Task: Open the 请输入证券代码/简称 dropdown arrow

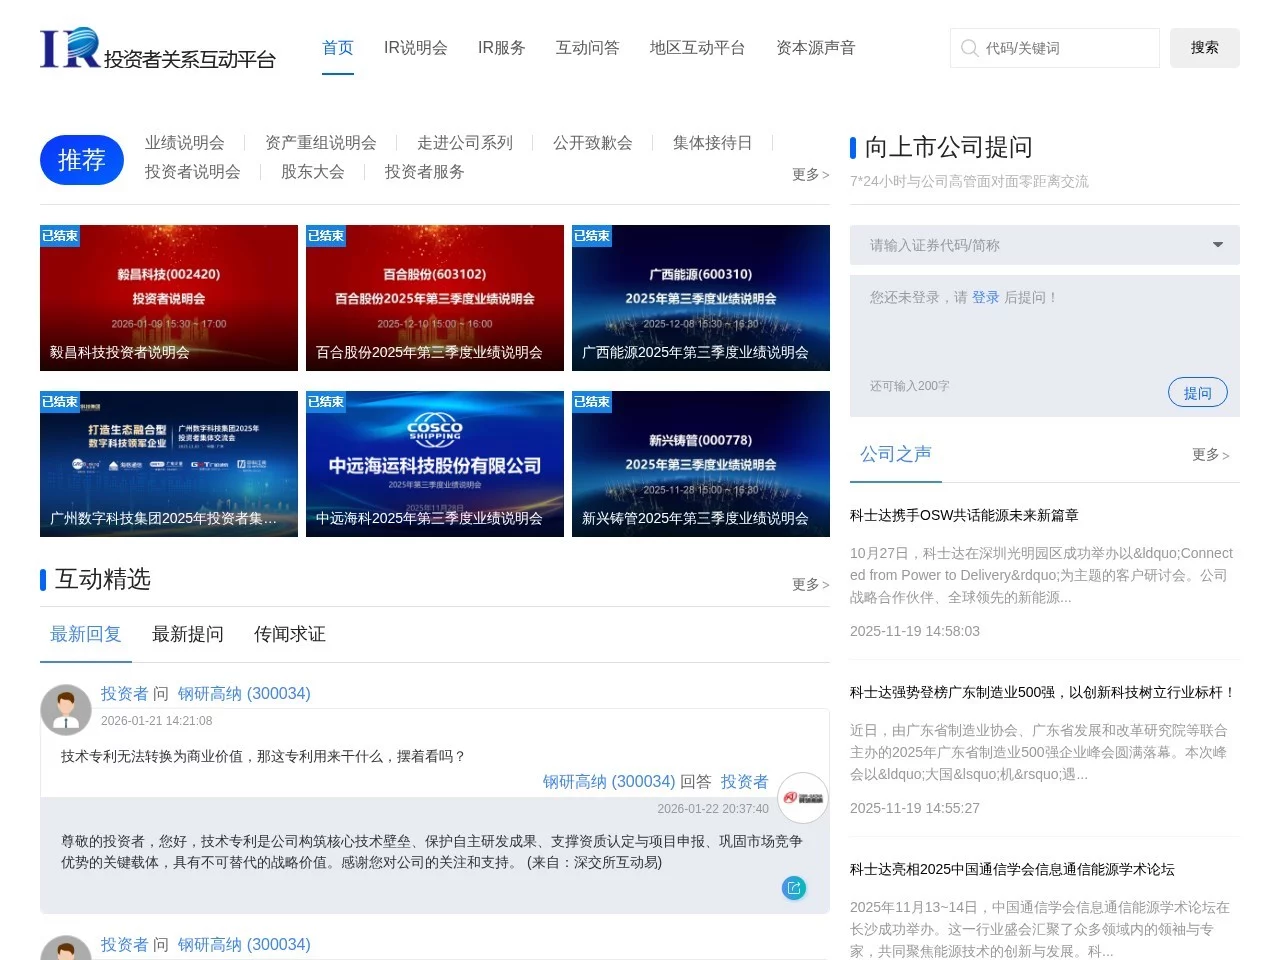Action: (x=1218, y=245)
